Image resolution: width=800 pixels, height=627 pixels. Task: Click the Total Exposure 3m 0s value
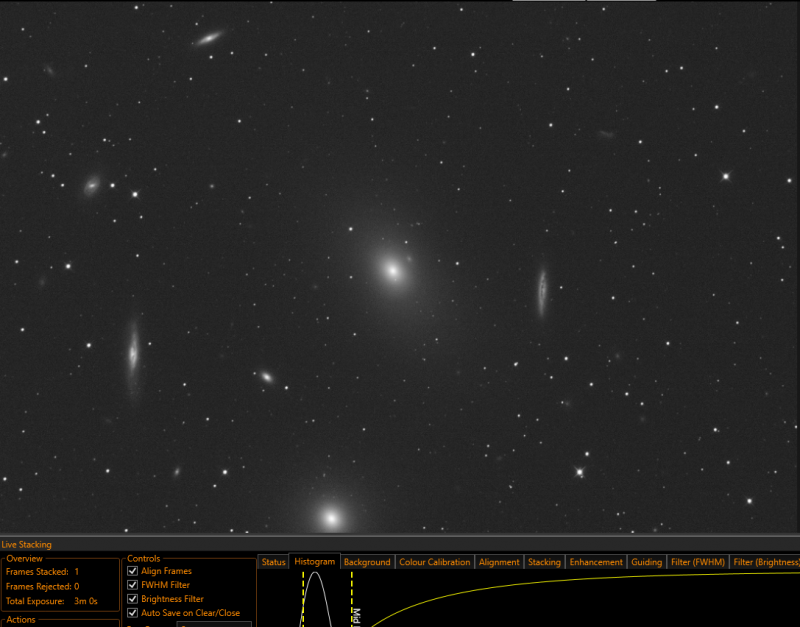pos(86,601)
